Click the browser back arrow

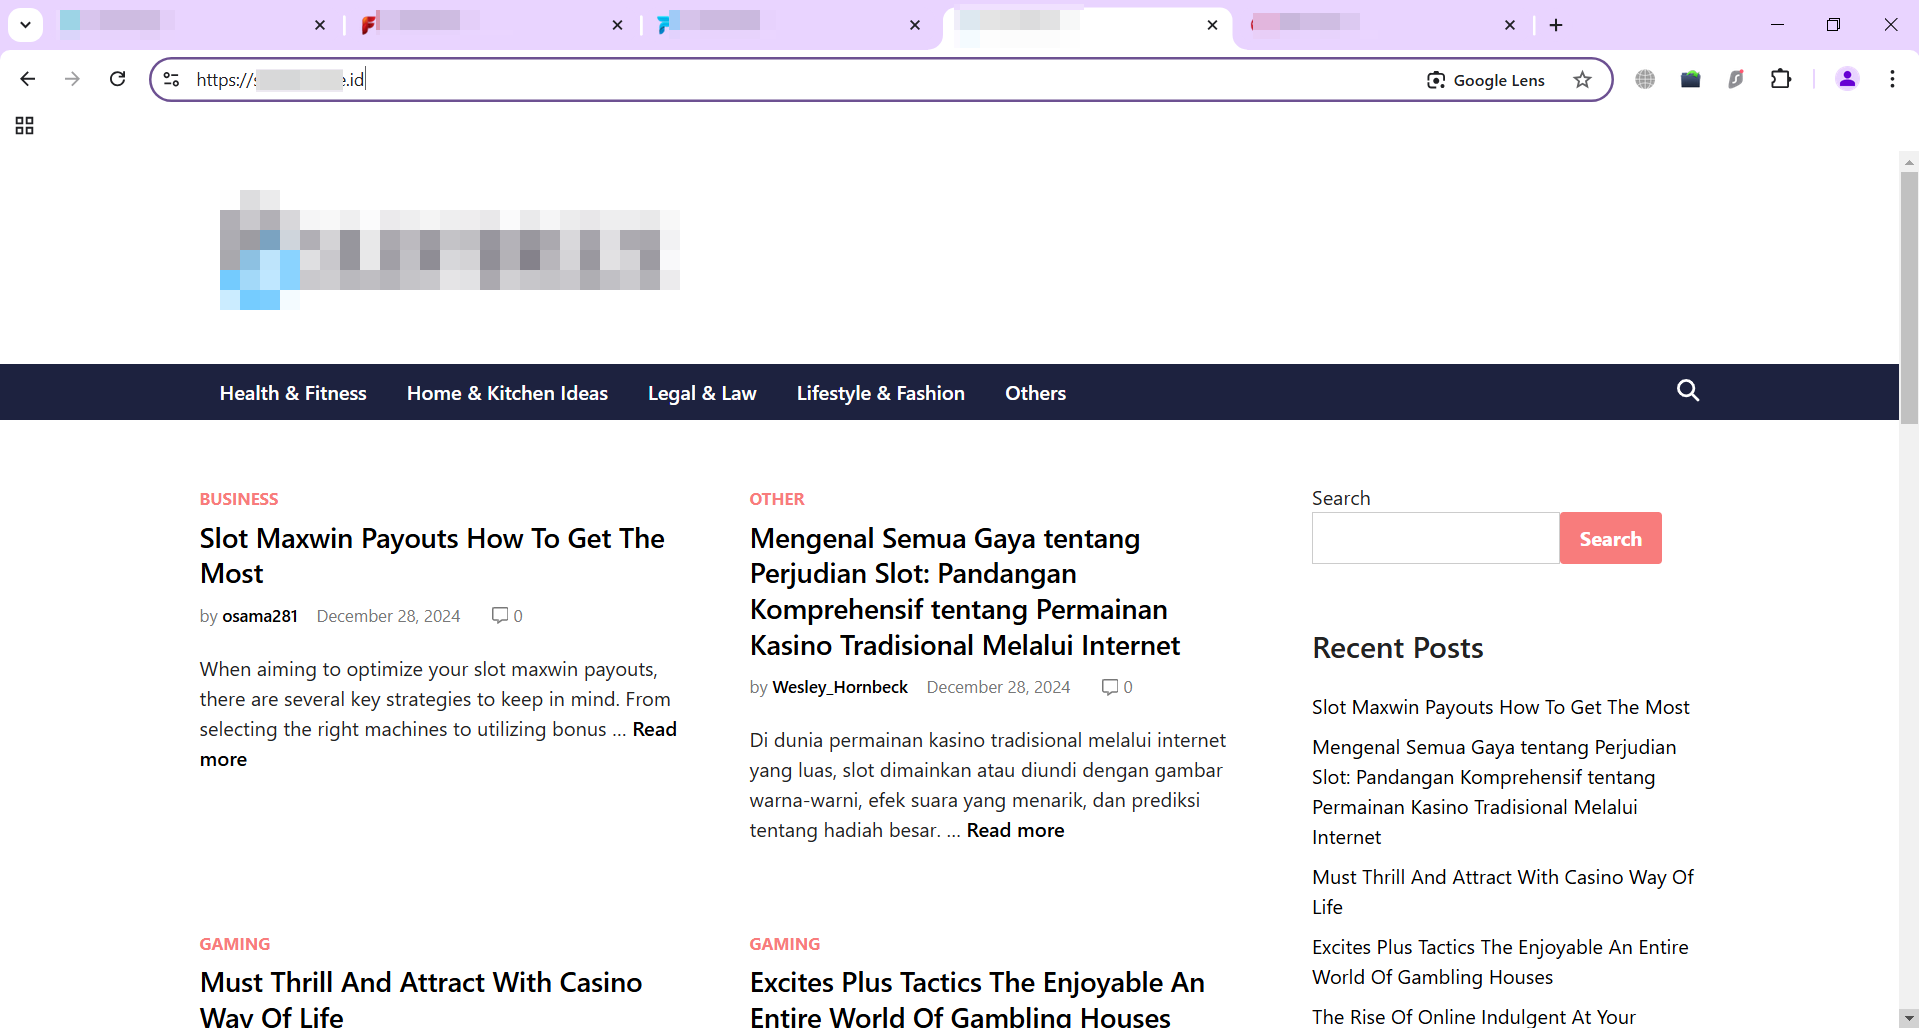(28, 79)
